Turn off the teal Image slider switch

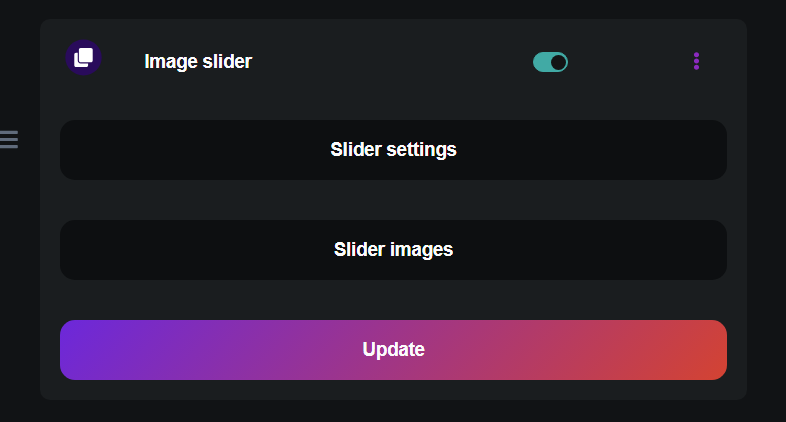pos(550,62)
